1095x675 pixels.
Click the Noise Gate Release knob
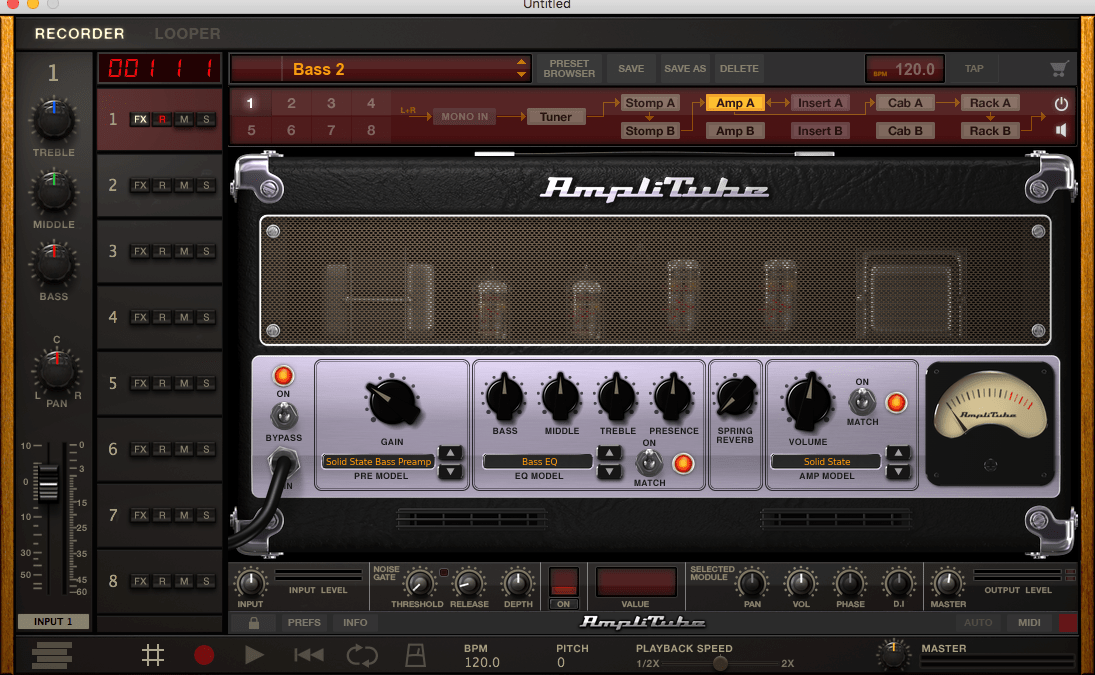coord(469,583)
